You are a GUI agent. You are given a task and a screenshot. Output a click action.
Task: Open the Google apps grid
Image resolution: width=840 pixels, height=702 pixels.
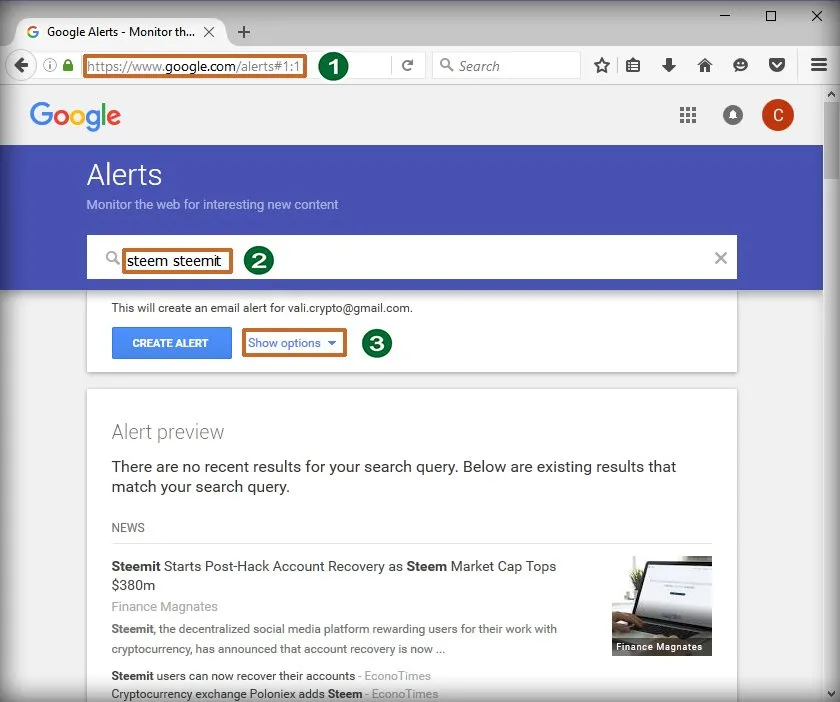[688, 115]
